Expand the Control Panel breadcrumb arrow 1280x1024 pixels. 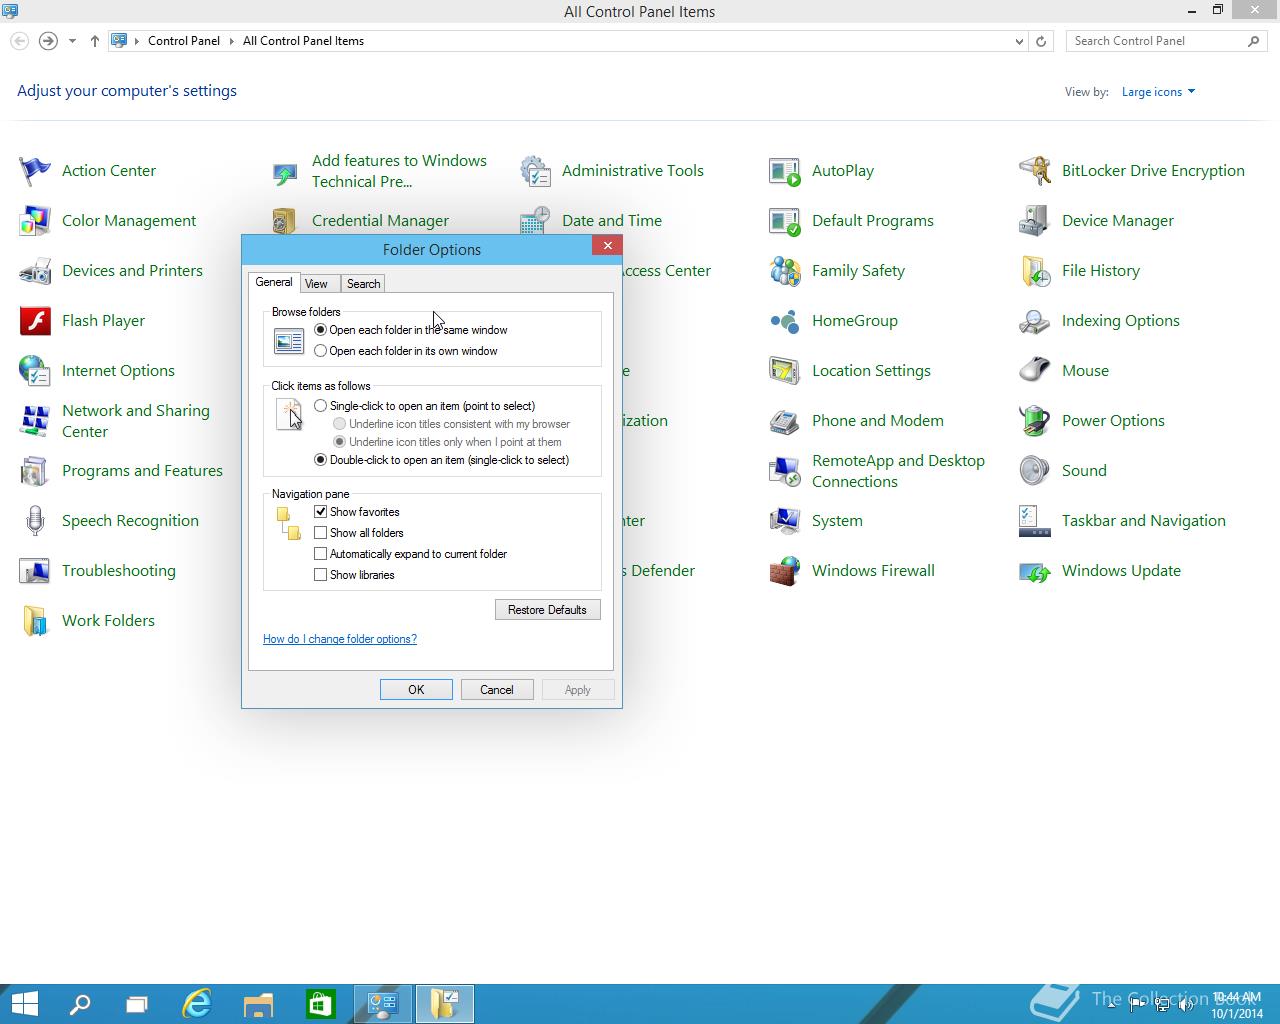click(231, 41)
